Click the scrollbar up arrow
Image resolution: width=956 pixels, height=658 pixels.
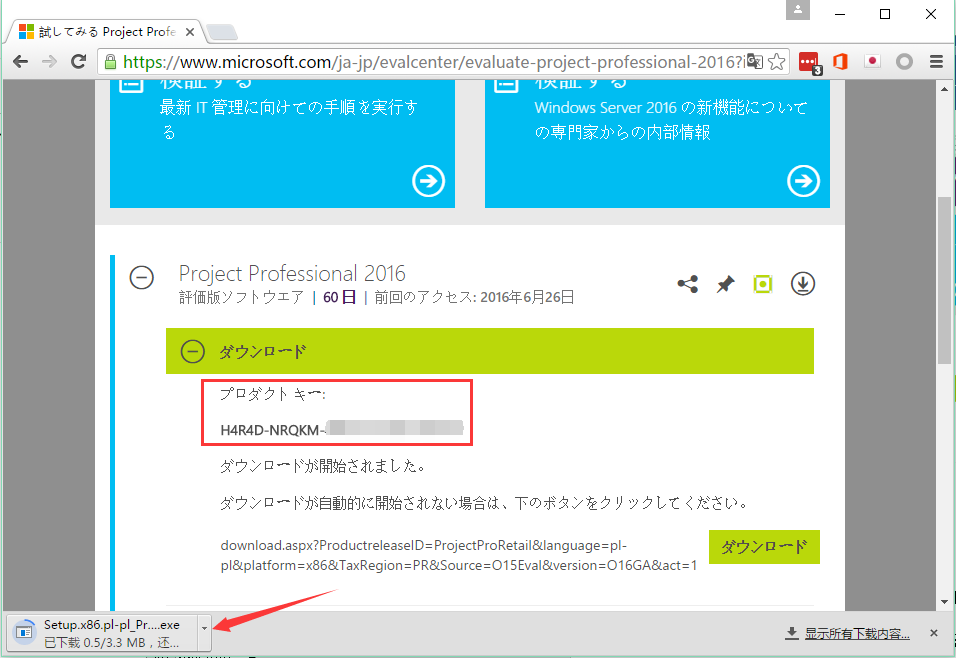944,89
